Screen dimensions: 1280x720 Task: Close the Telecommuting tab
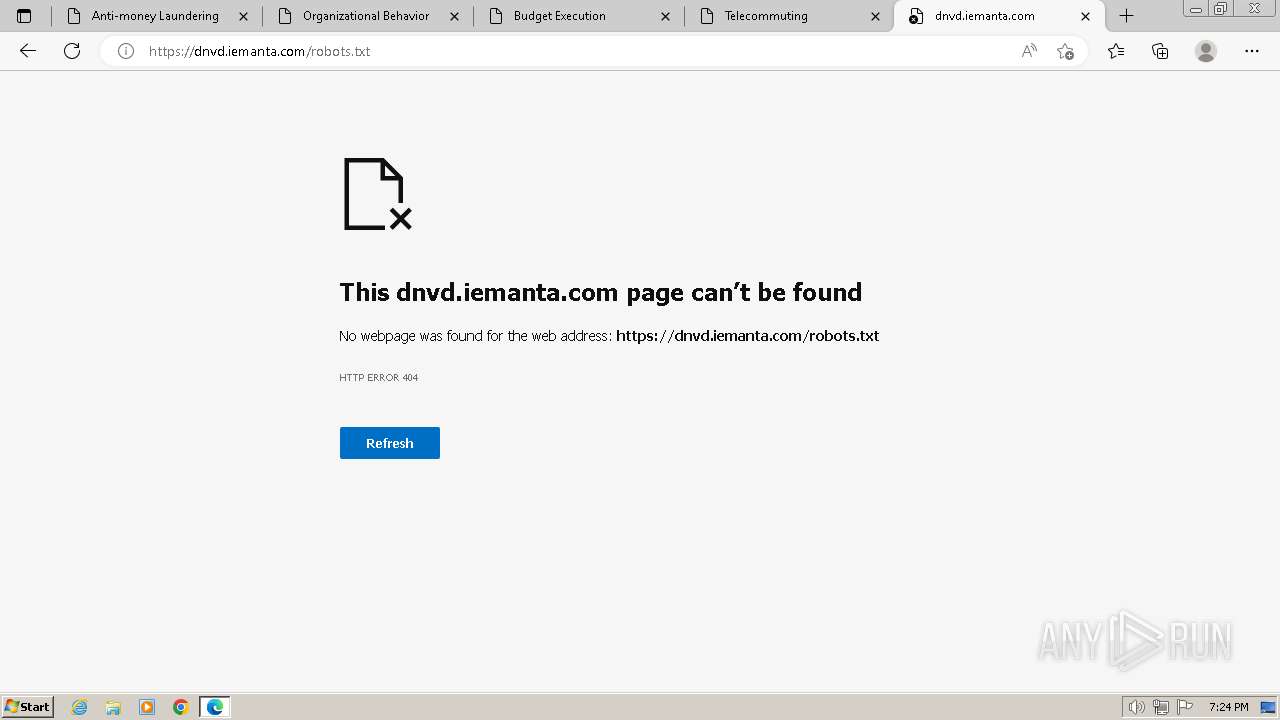[876, 16]
